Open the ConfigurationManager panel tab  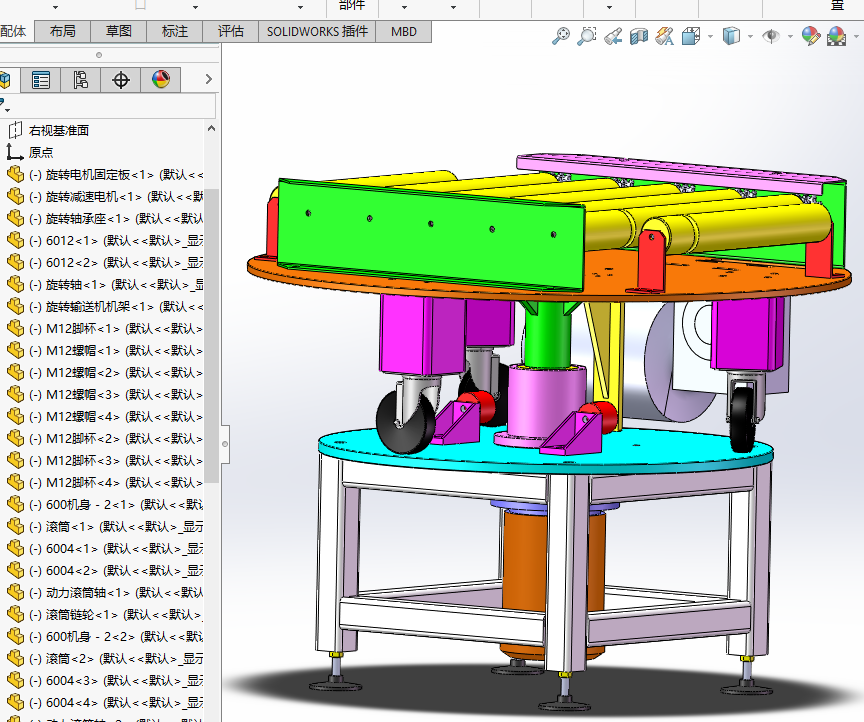click(81, 80)
